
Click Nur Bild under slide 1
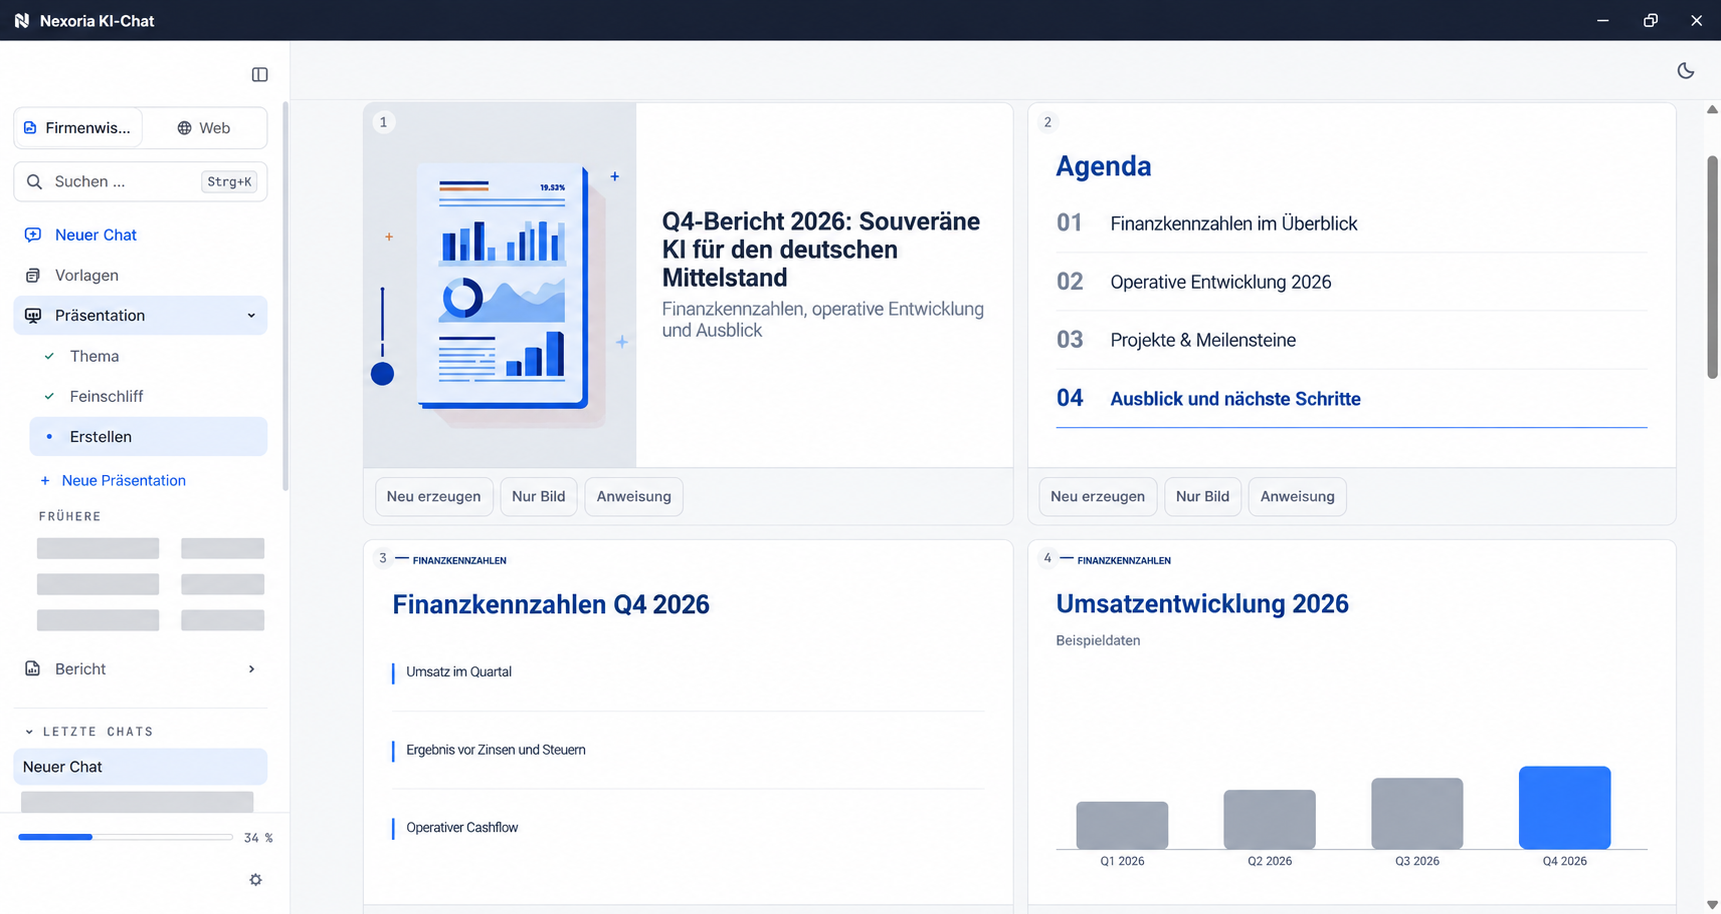pyautogui.click(x=539, y=496)
